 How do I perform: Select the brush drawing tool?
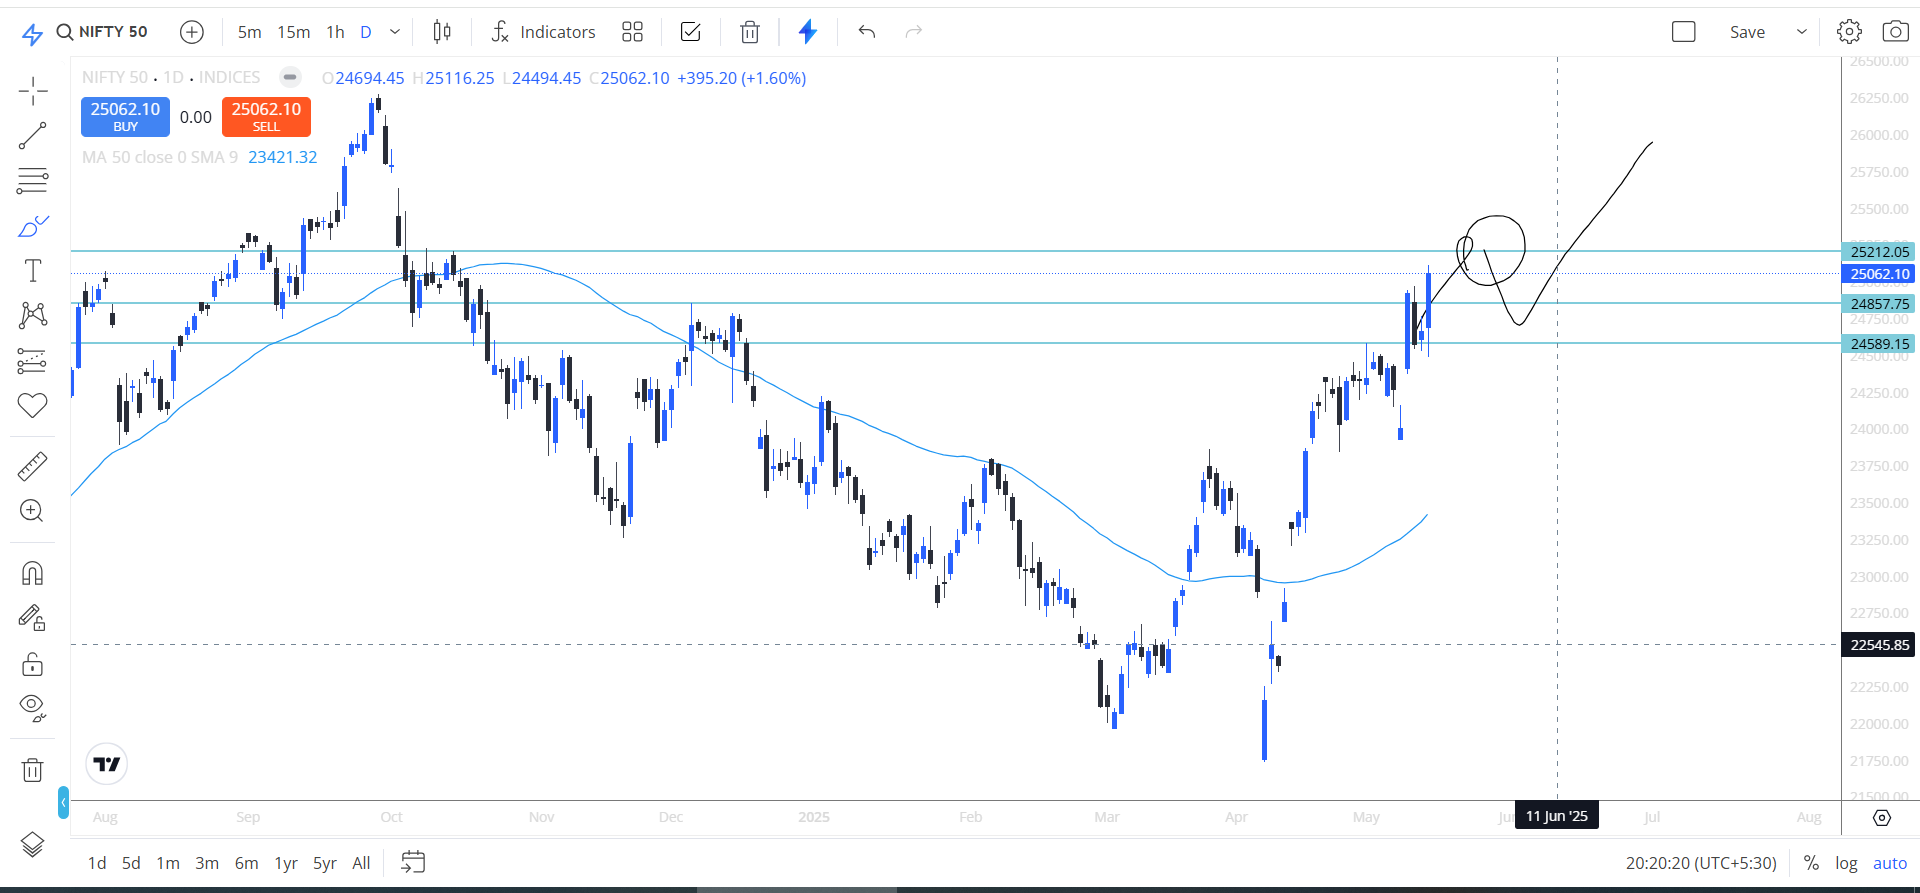(33, 226)
